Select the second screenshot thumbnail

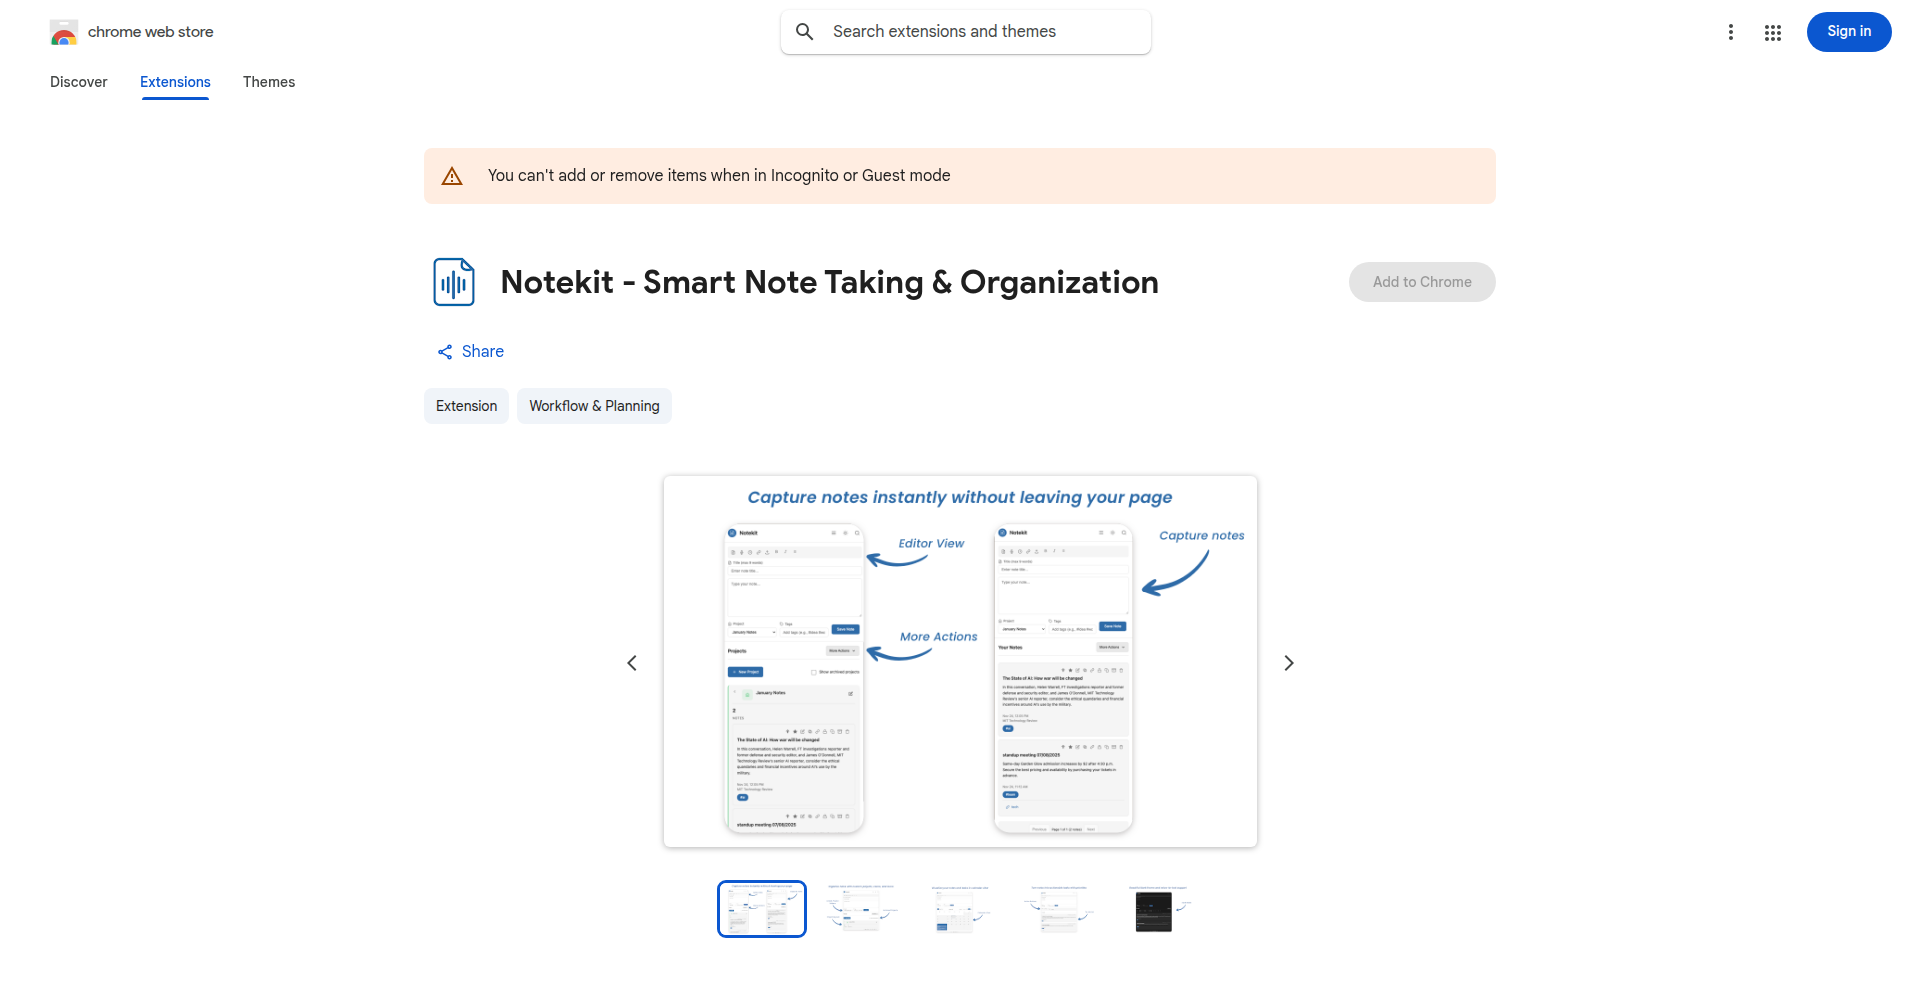(860, 909)
